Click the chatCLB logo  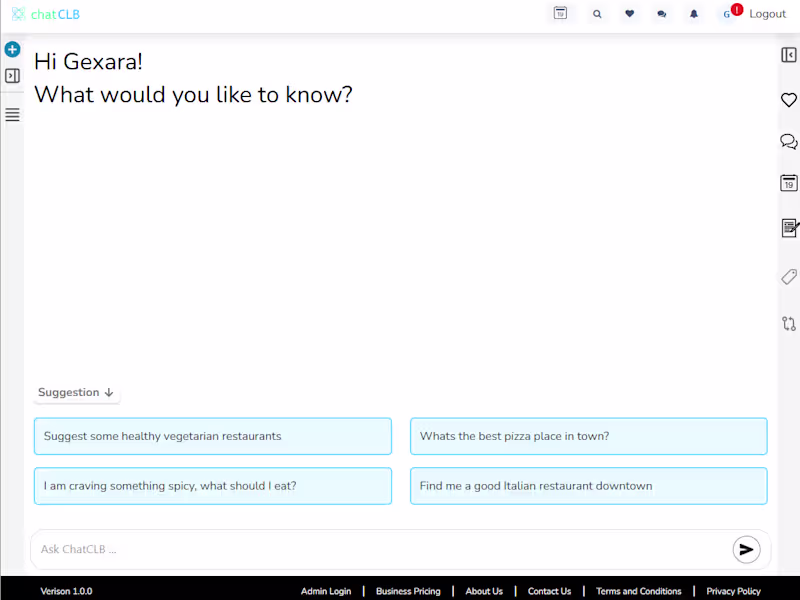[45, 14]
